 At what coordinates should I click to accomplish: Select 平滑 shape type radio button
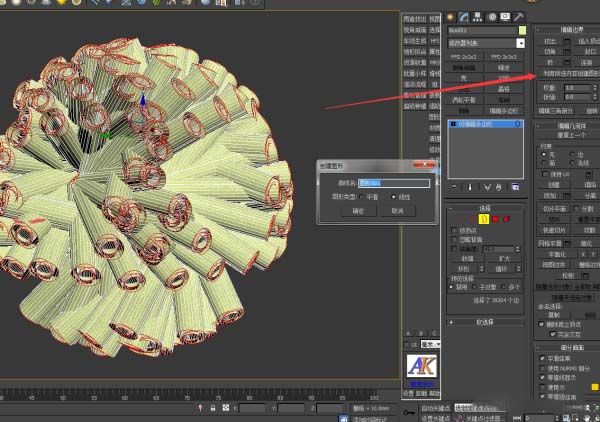coord(361,197)
